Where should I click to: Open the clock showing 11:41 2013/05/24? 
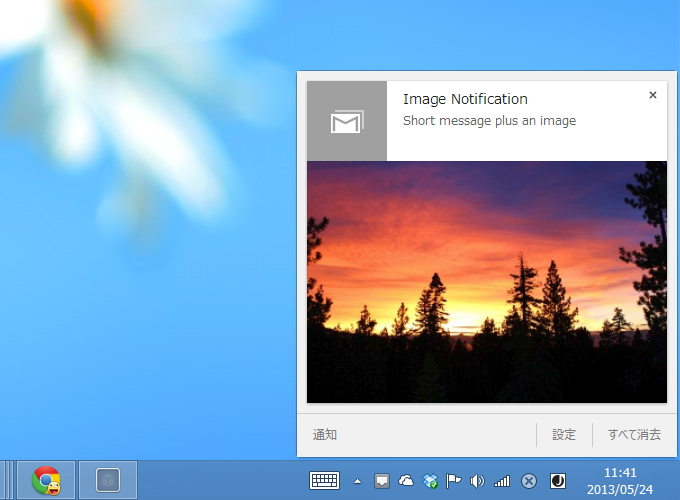coord(620,481)
